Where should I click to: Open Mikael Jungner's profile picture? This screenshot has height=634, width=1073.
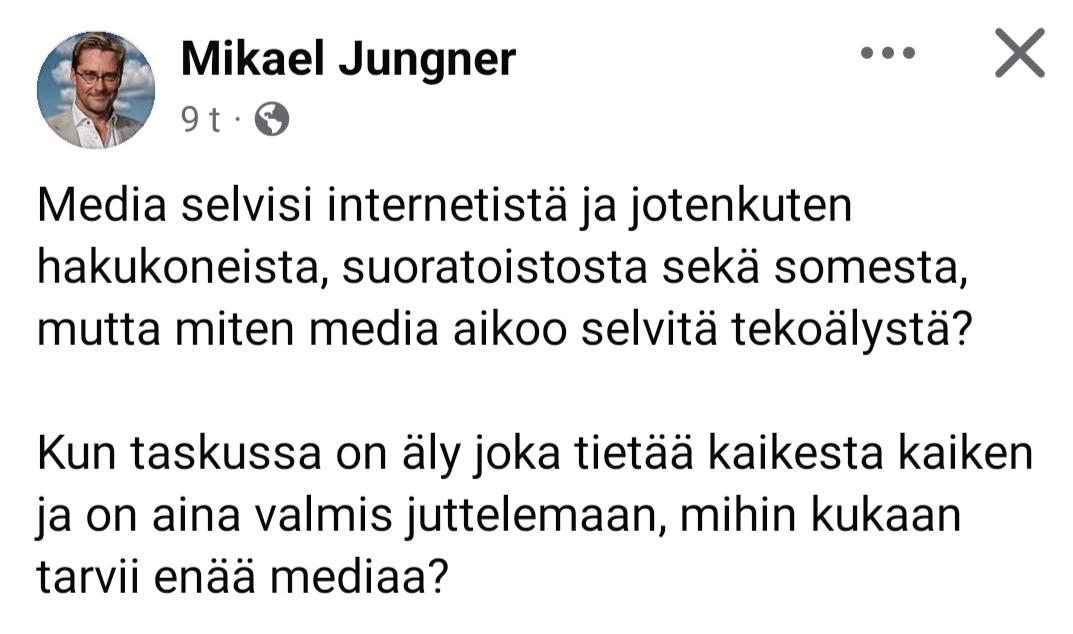[96, 90]
